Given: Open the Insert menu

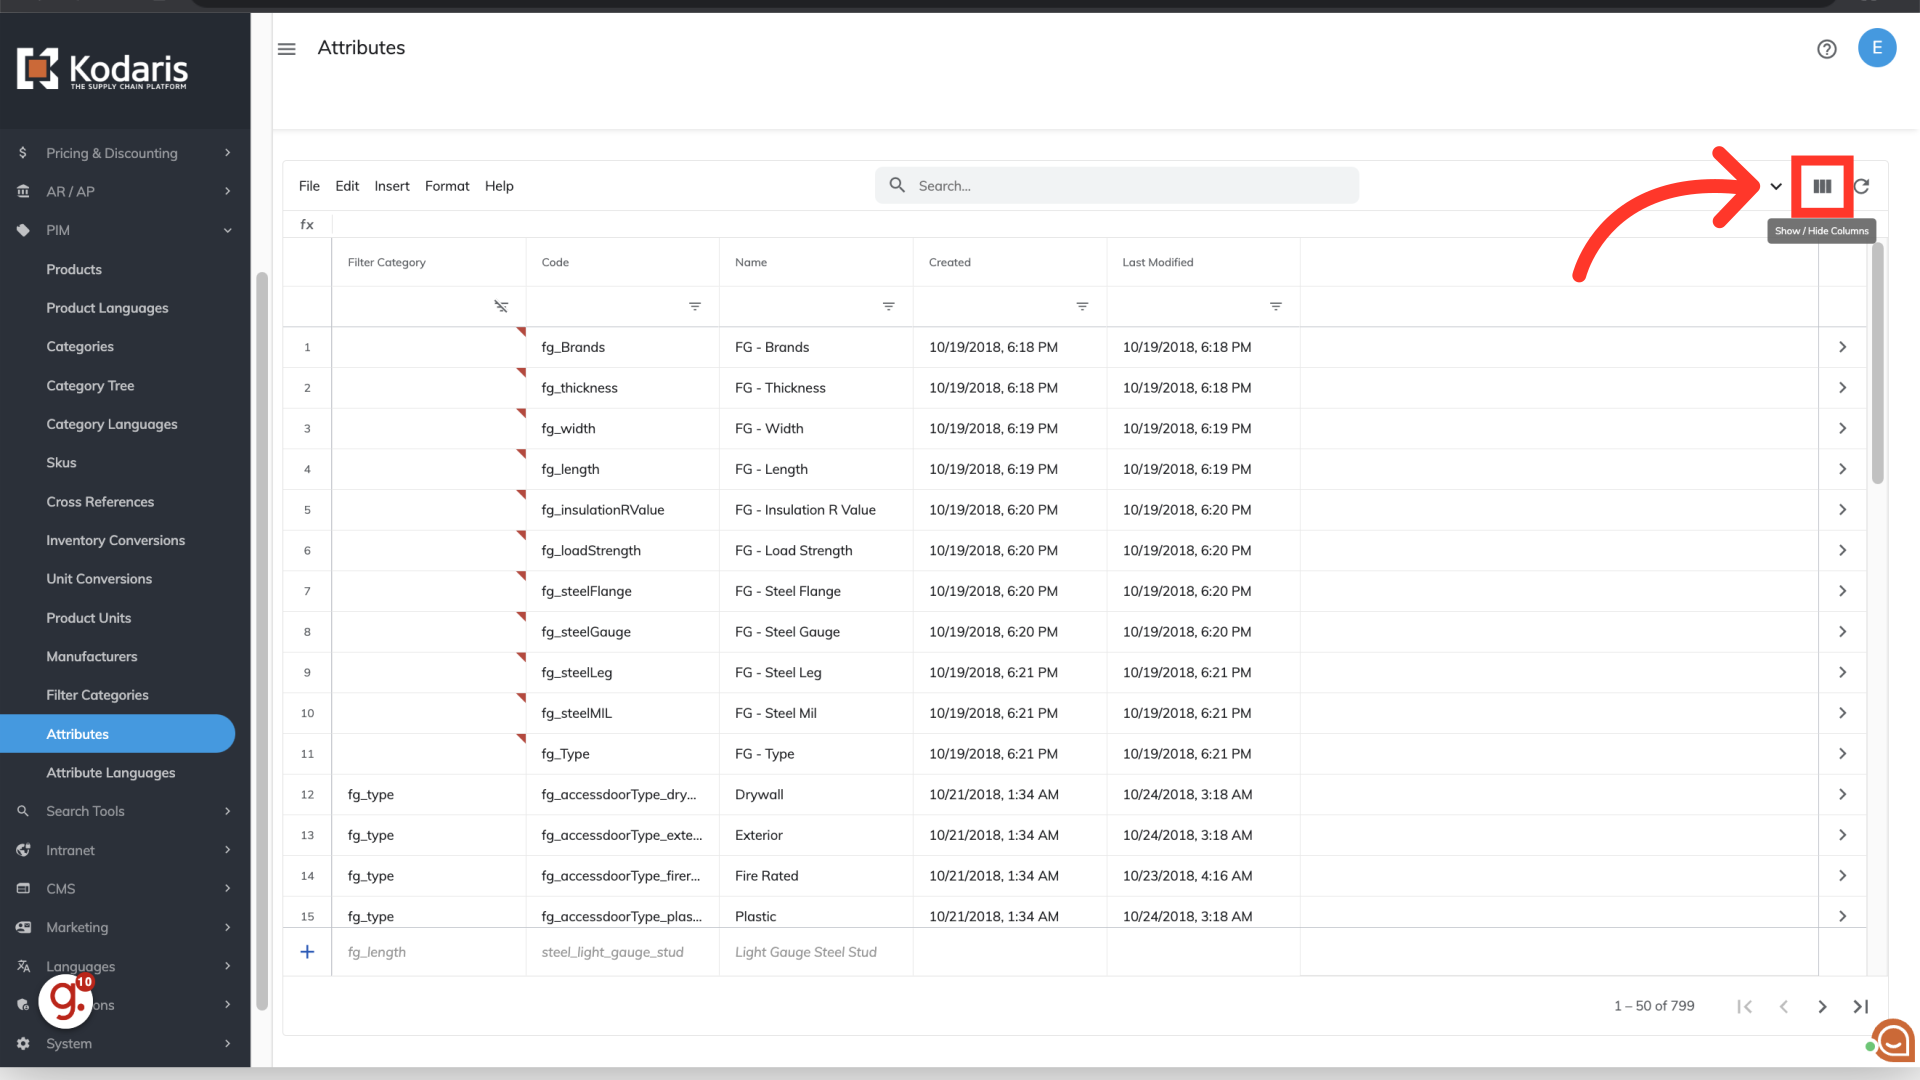Looking at the screenshot, I should click(x=391, y=186).
